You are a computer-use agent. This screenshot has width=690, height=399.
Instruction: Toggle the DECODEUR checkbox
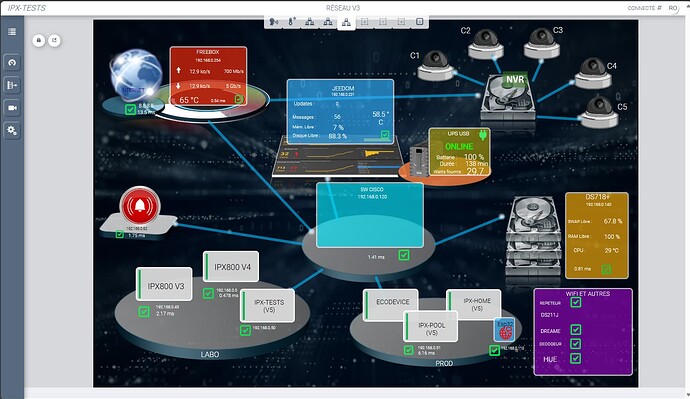576,344
